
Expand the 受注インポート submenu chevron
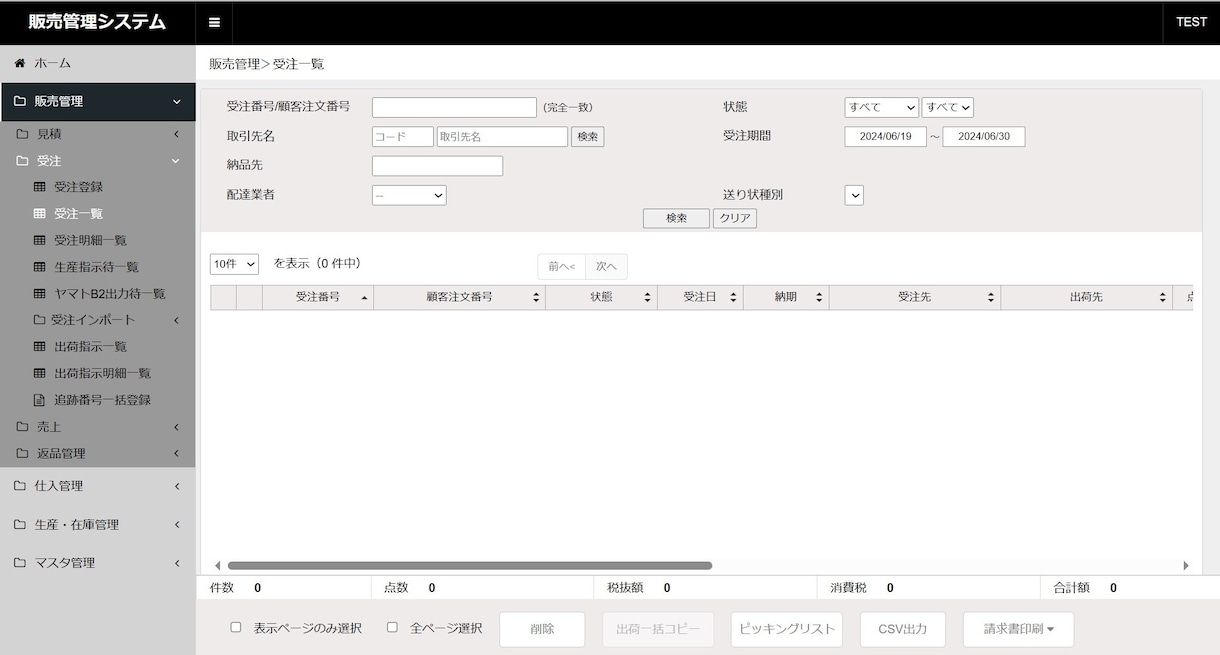[x=177, y=320]
